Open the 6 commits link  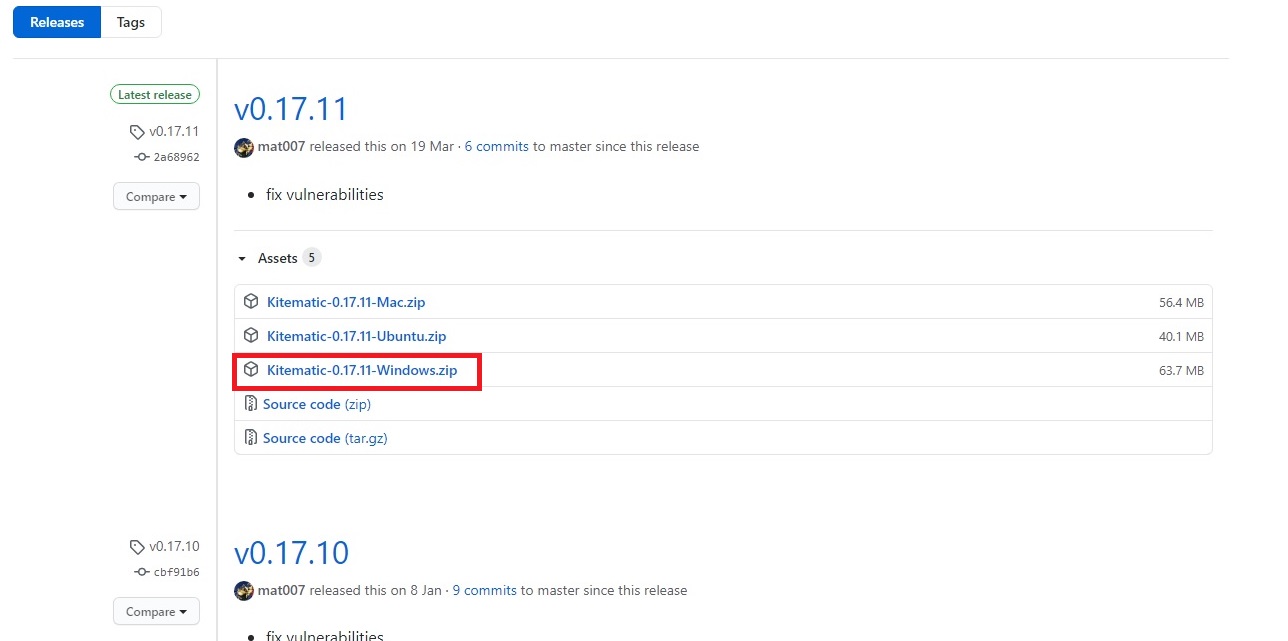[x=496, y=146]
